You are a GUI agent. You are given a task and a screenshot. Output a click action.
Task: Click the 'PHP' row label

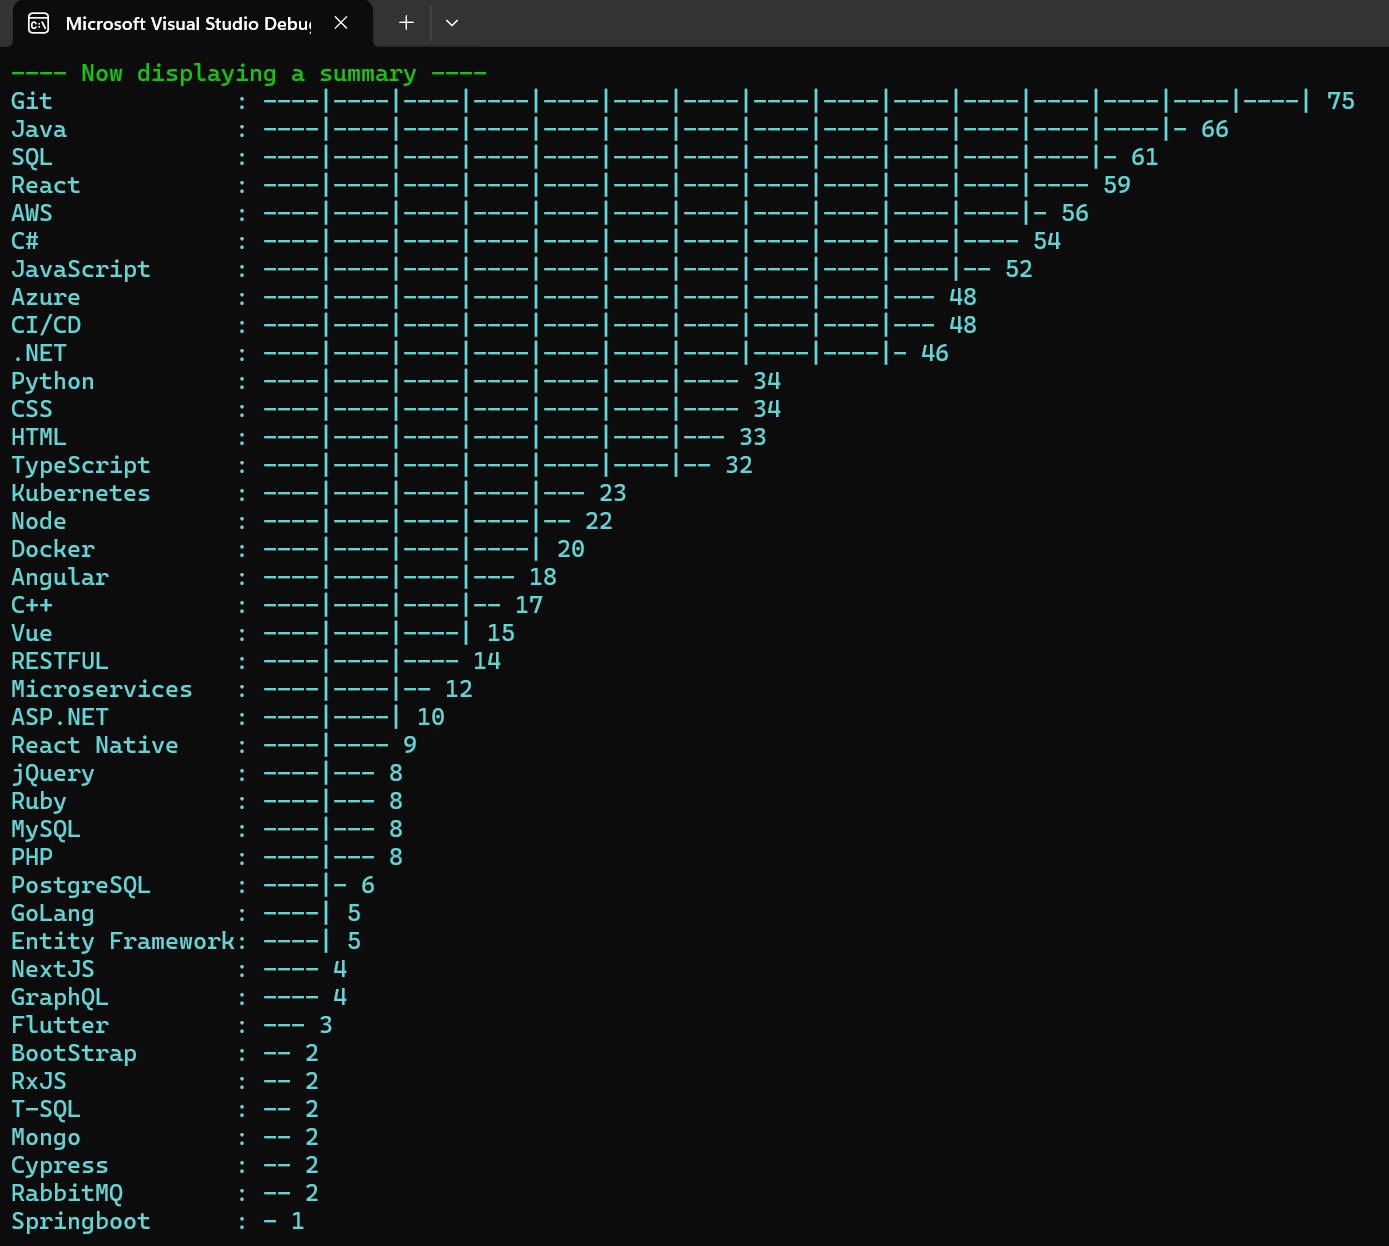32,857
